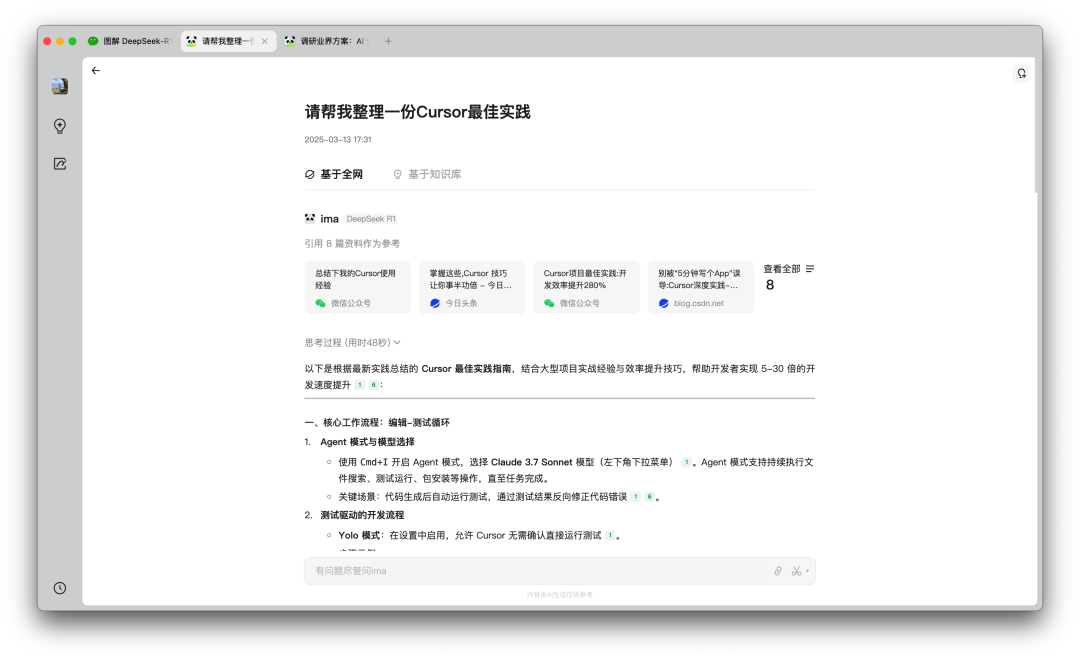Switch to the 图解 DeepSeek-R1 tab
Image resolution: width=1080 pixels, height=660 pixels.
point(131,41)
